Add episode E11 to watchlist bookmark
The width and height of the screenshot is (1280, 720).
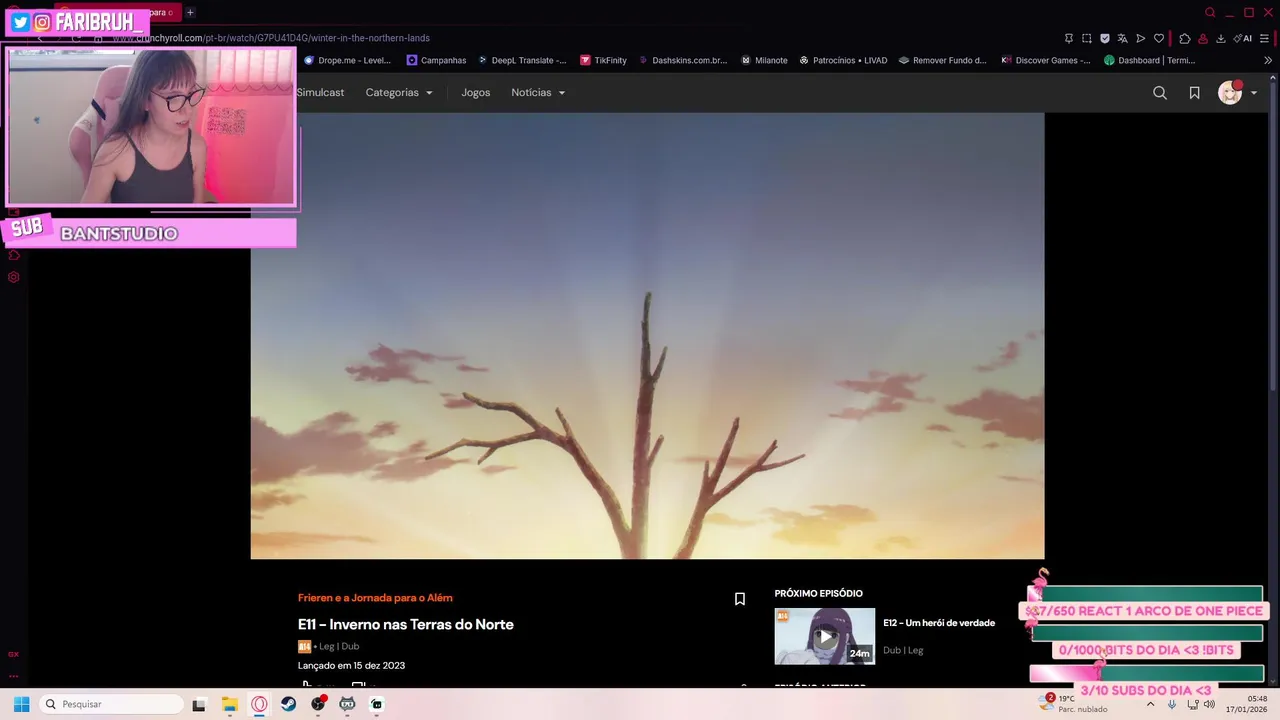click(740, 599)
